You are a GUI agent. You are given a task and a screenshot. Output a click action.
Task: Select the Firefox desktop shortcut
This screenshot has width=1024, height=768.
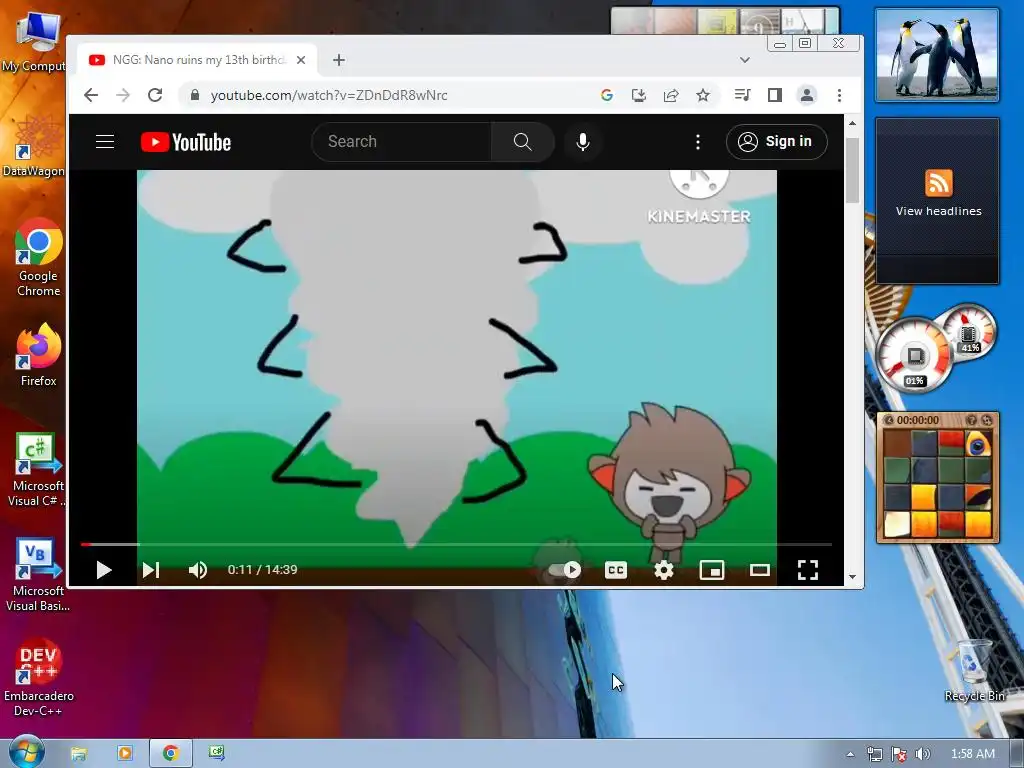click(x=39, y=355)
